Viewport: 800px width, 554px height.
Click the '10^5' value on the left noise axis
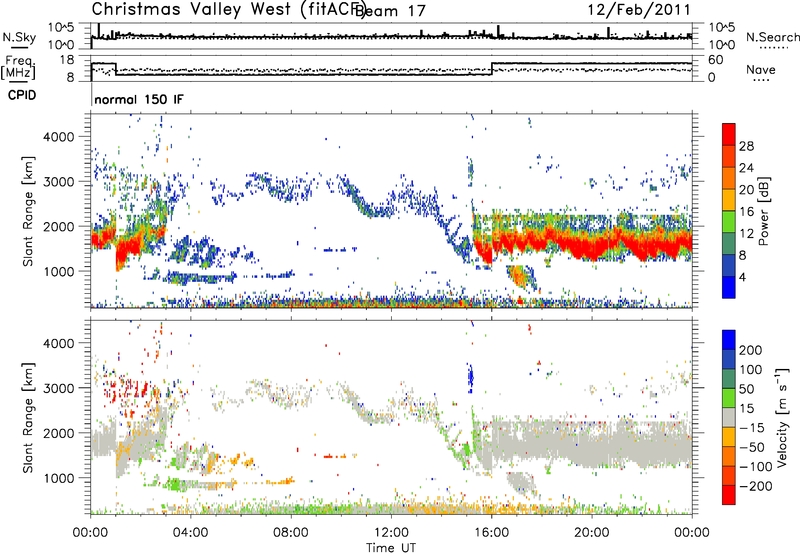(x=62, y=28)
